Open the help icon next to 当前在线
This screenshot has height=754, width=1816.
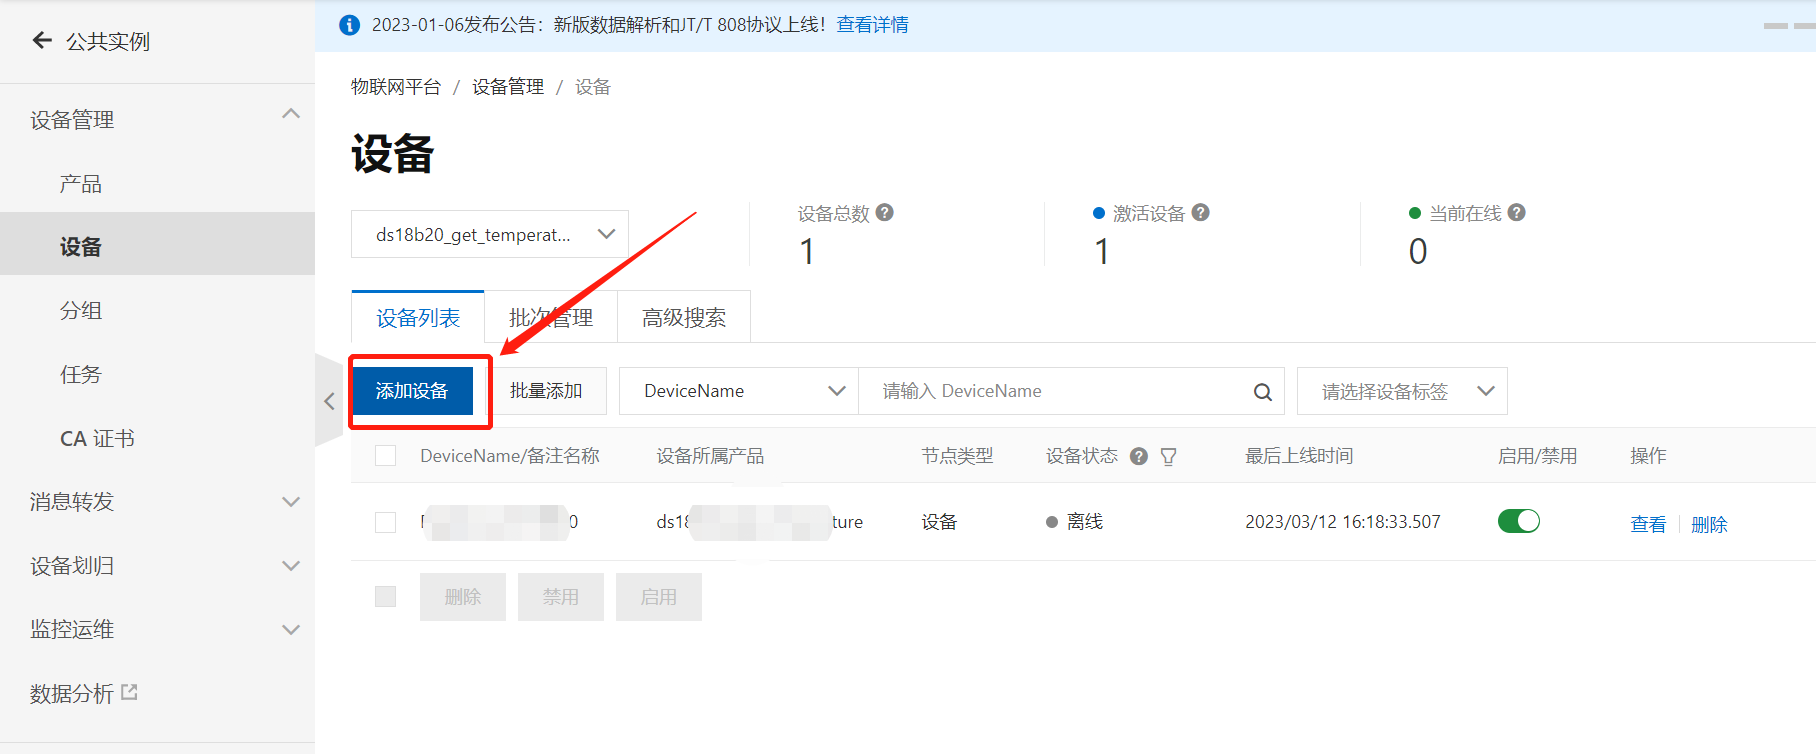point(1516,212)
